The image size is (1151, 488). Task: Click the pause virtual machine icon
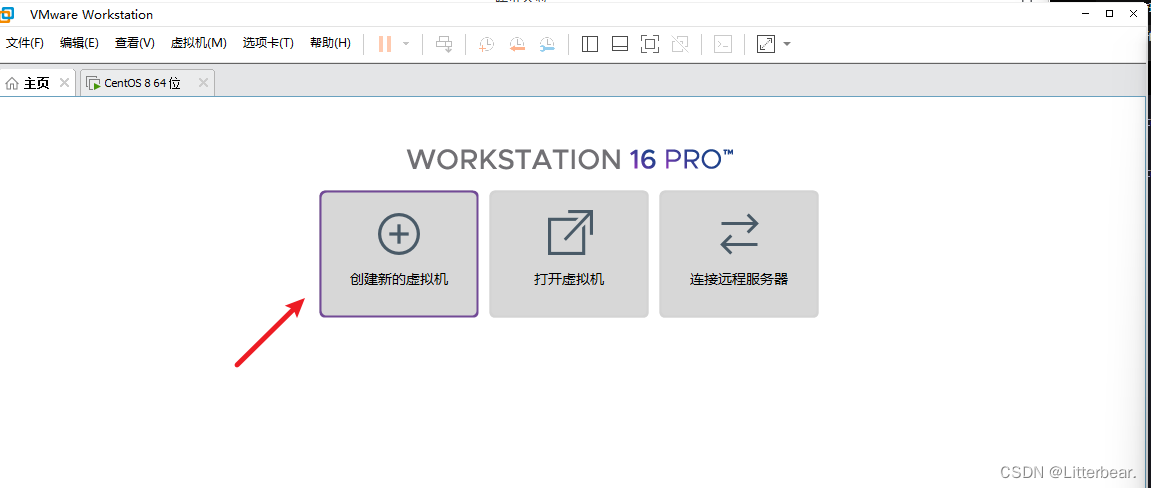(x=385, y=44)
